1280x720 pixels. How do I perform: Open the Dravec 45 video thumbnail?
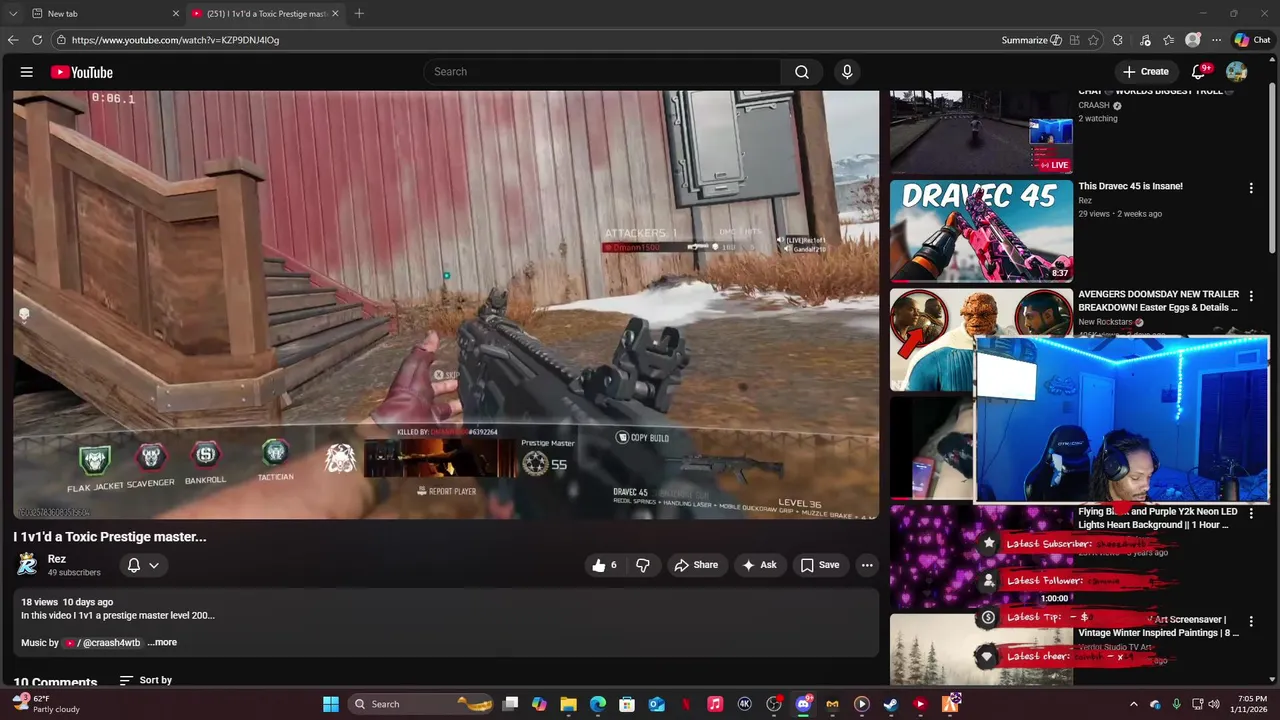pos(981,231)
